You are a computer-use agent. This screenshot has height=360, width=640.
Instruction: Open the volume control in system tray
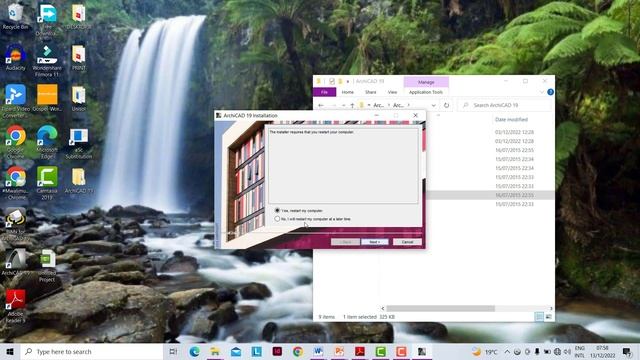point(567,351)
